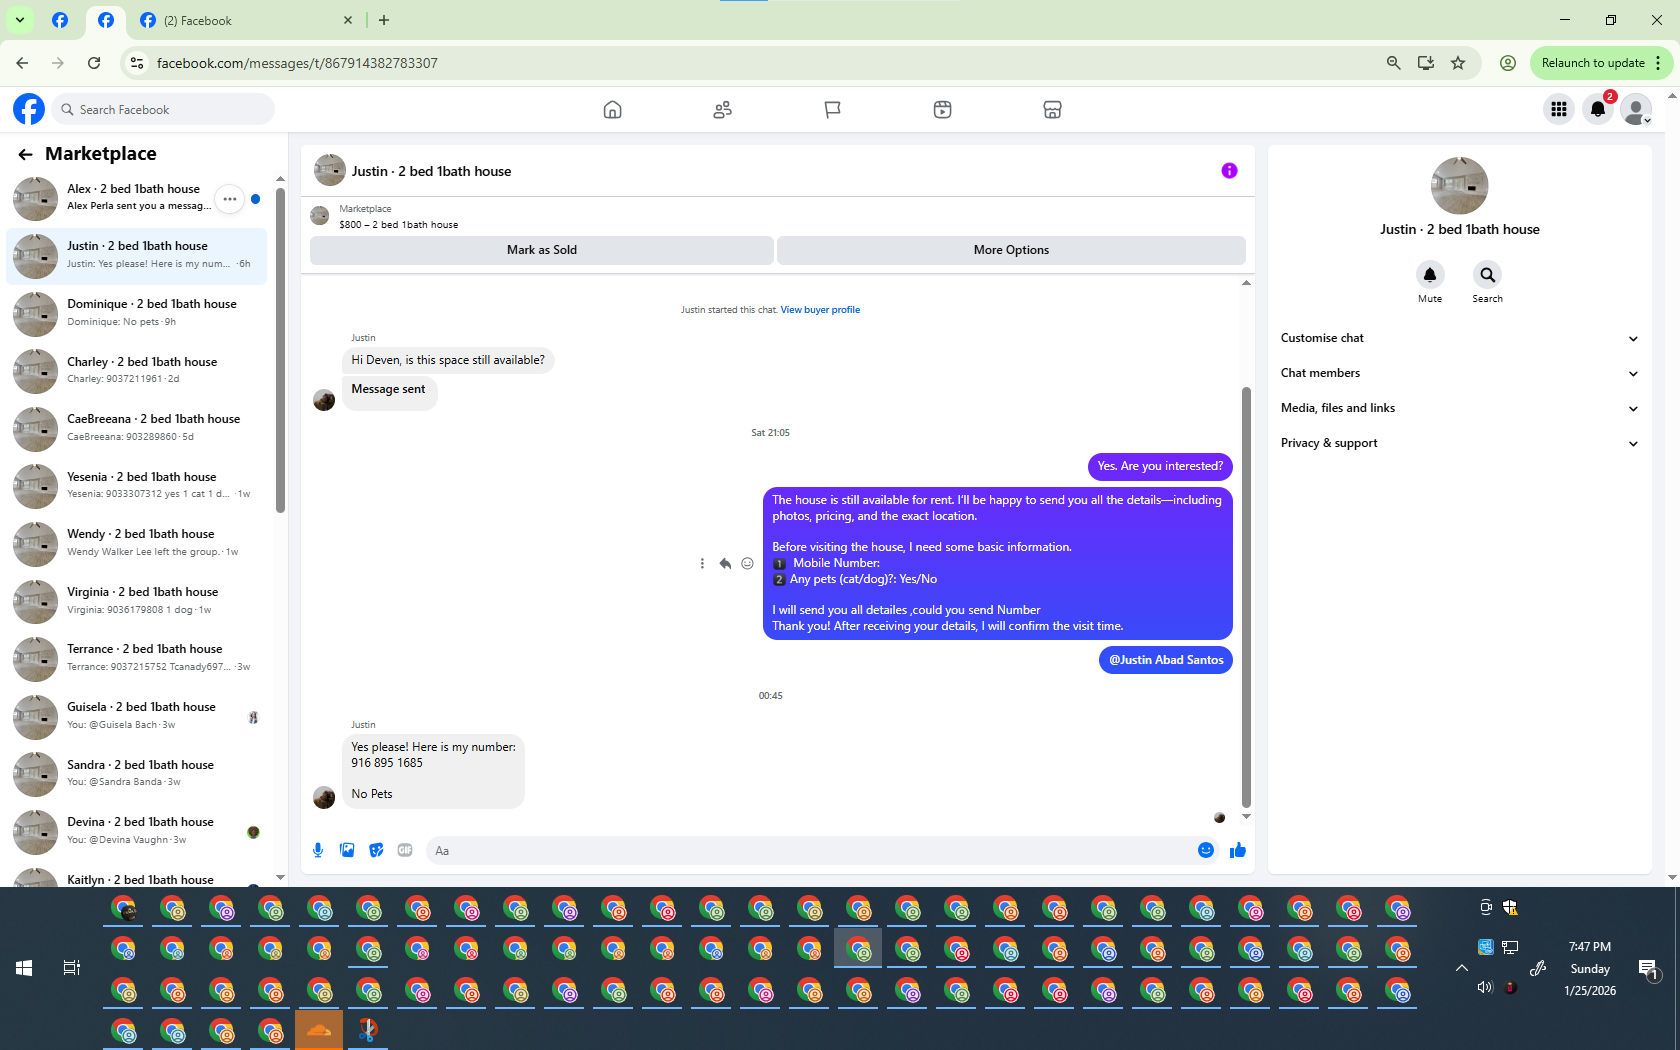Switch to the (2) Facebook tab
Screen dimensions: 1680x1050
(x=247, y=21)
